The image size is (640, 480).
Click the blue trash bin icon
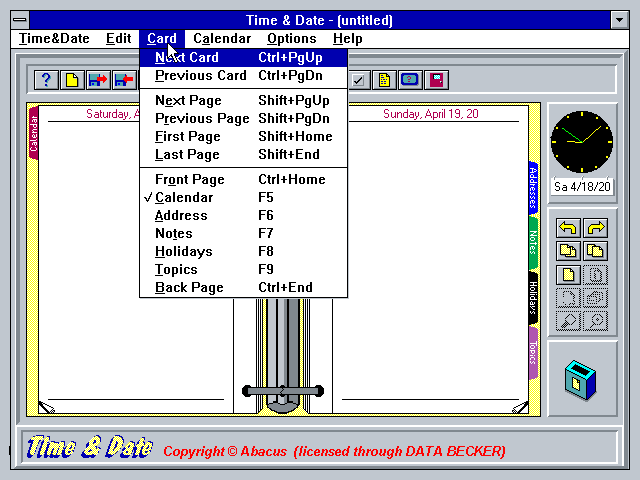pos(581,380)
